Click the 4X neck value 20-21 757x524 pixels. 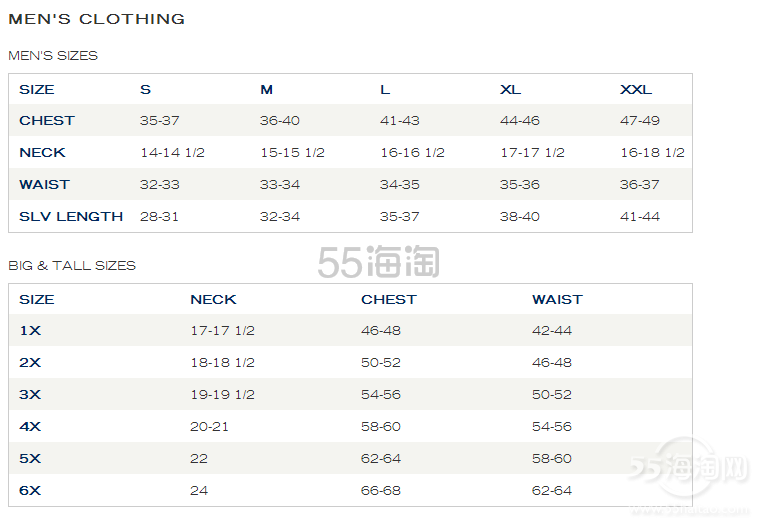coord(210,427)
